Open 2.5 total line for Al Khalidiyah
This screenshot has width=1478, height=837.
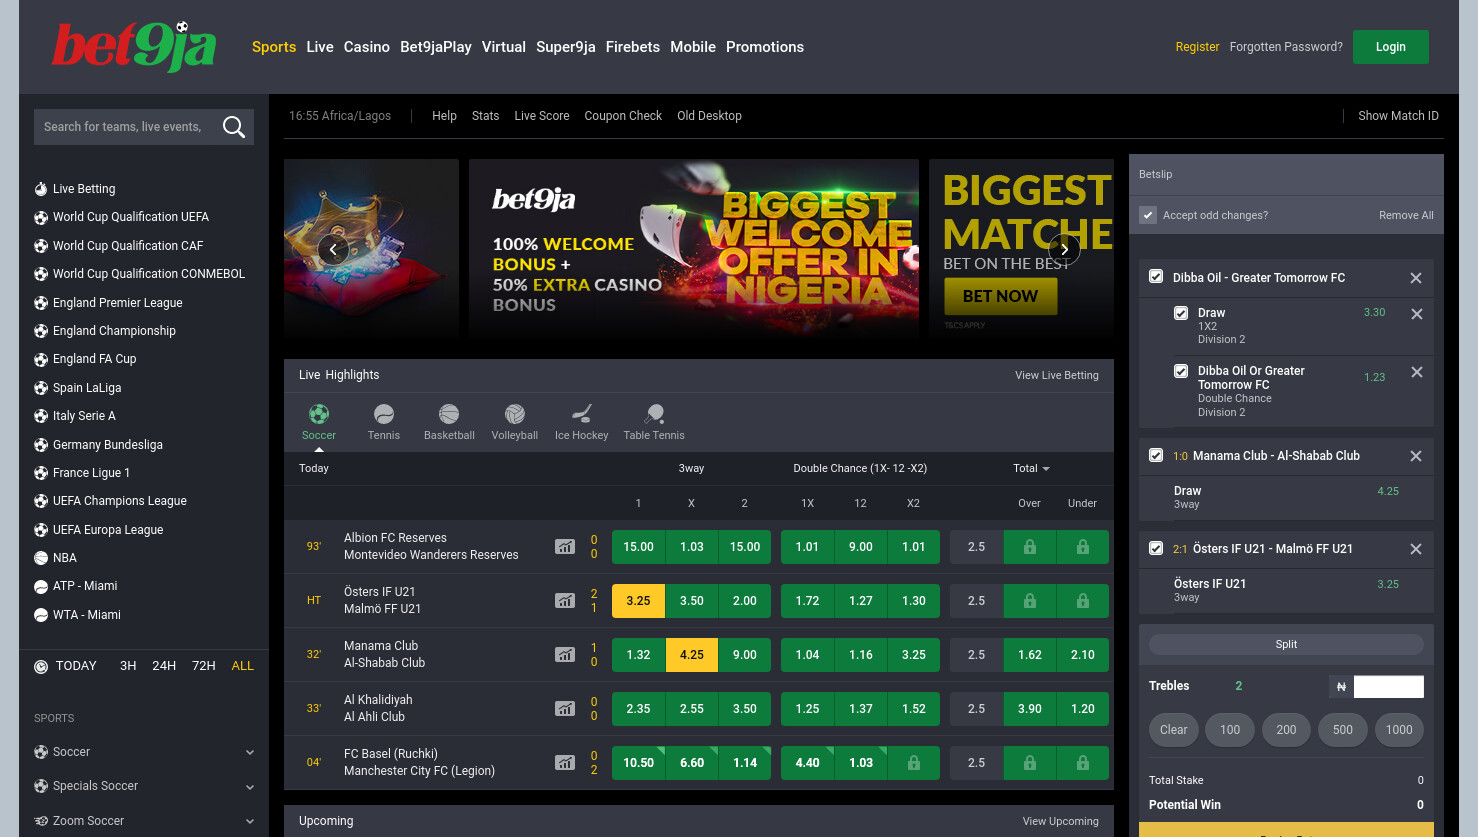click(x=977, y=709)
